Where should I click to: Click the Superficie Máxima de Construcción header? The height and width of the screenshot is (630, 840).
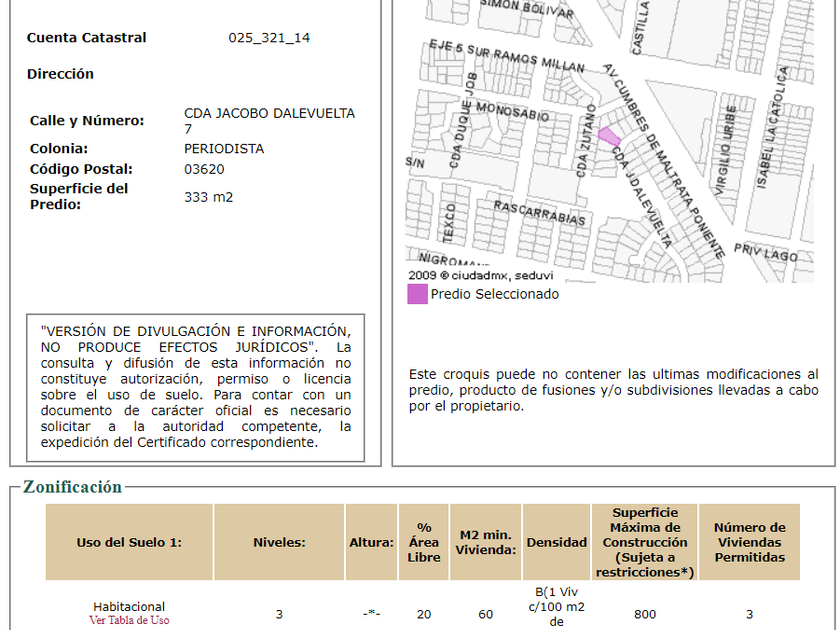(645, 542)
